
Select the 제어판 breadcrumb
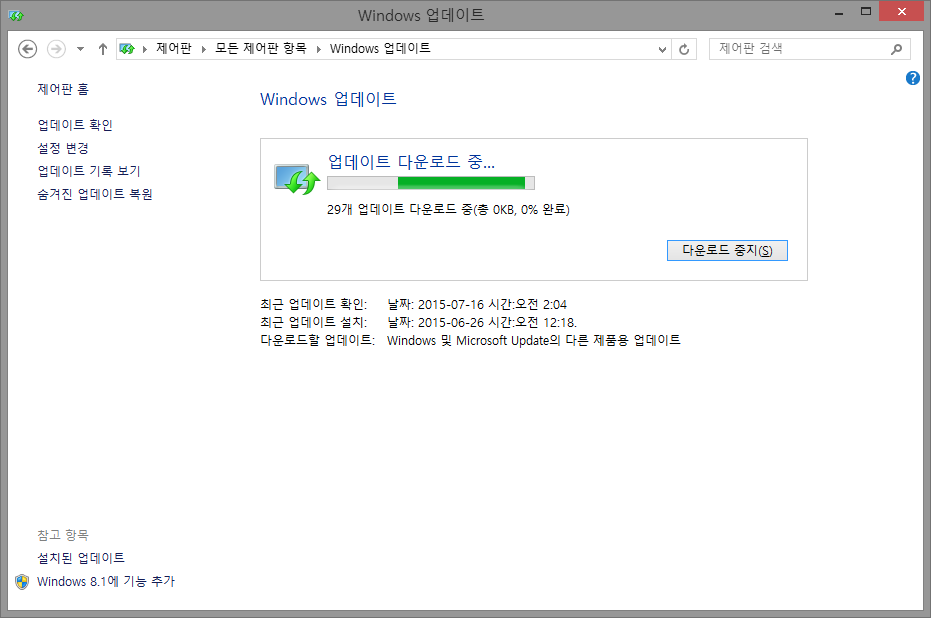pos(173,49)
